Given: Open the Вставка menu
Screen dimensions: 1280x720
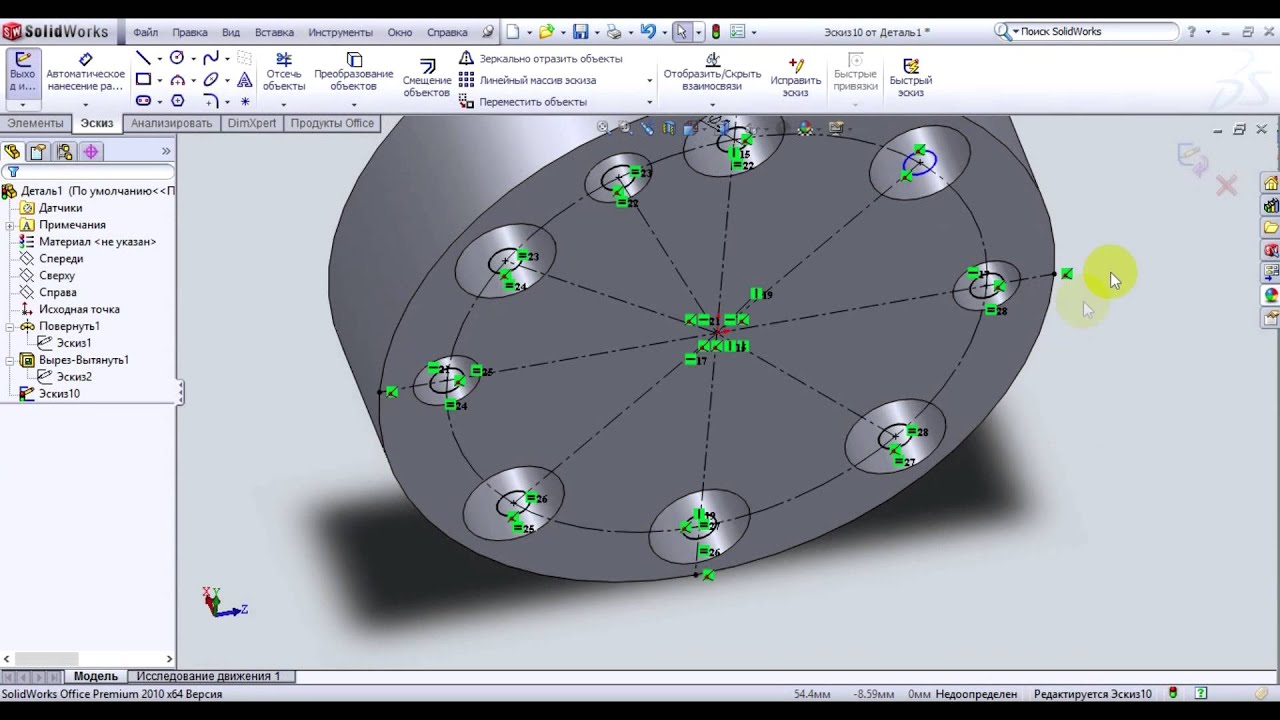Looking at the screenshot, I should pos(274,32).
